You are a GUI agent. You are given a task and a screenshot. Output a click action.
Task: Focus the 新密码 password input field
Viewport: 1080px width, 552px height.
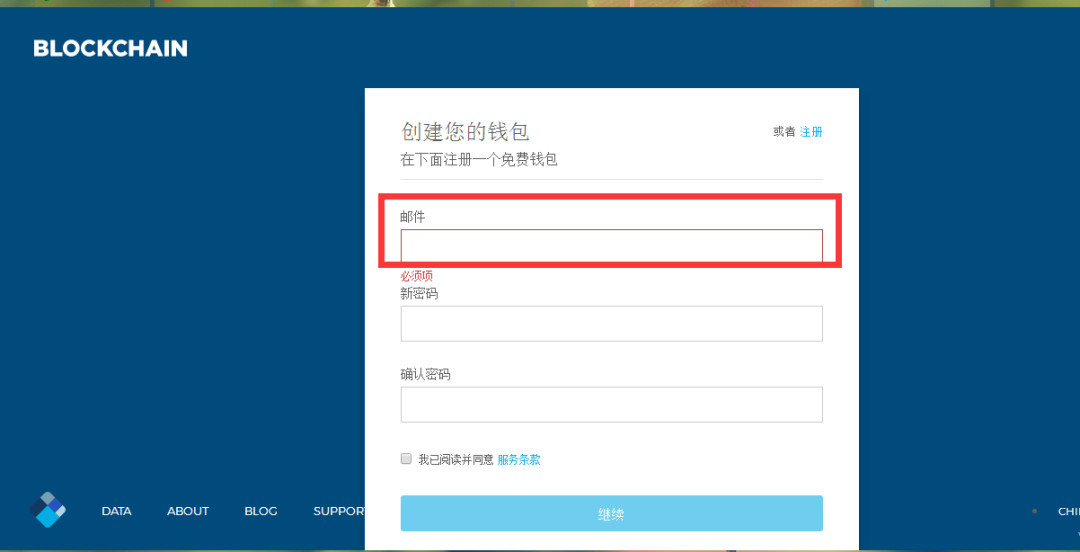pos(612,323)
